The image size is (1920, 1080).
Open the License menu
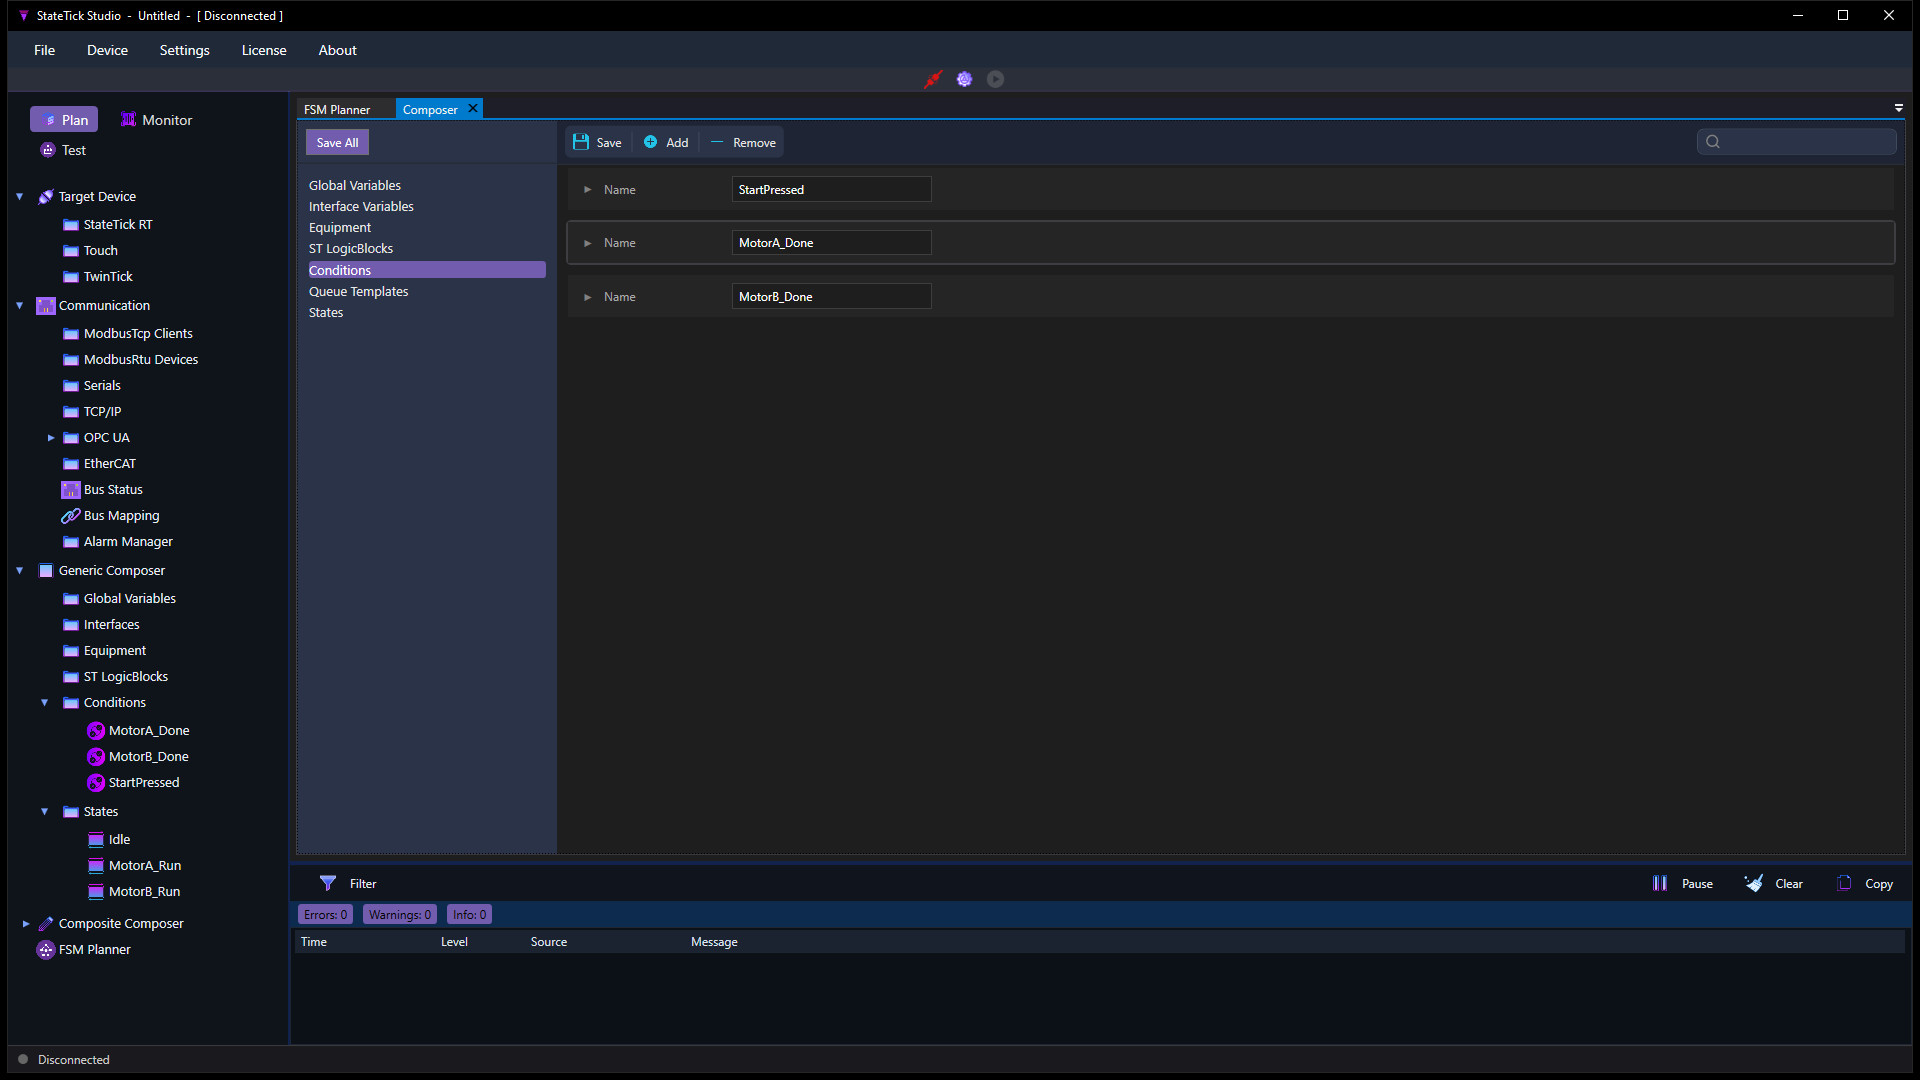264,50
